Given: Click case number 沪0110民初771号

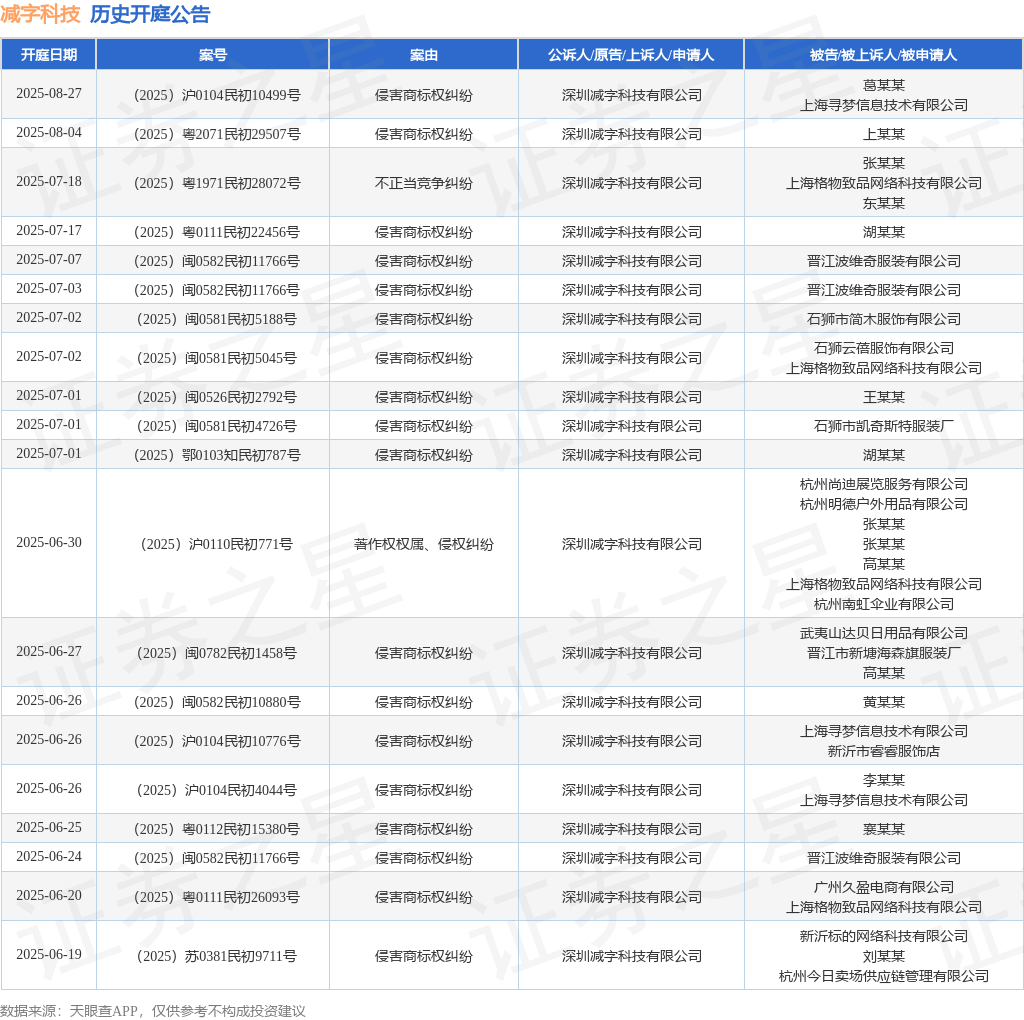Looking at the screenshot, I should (217, 545).
